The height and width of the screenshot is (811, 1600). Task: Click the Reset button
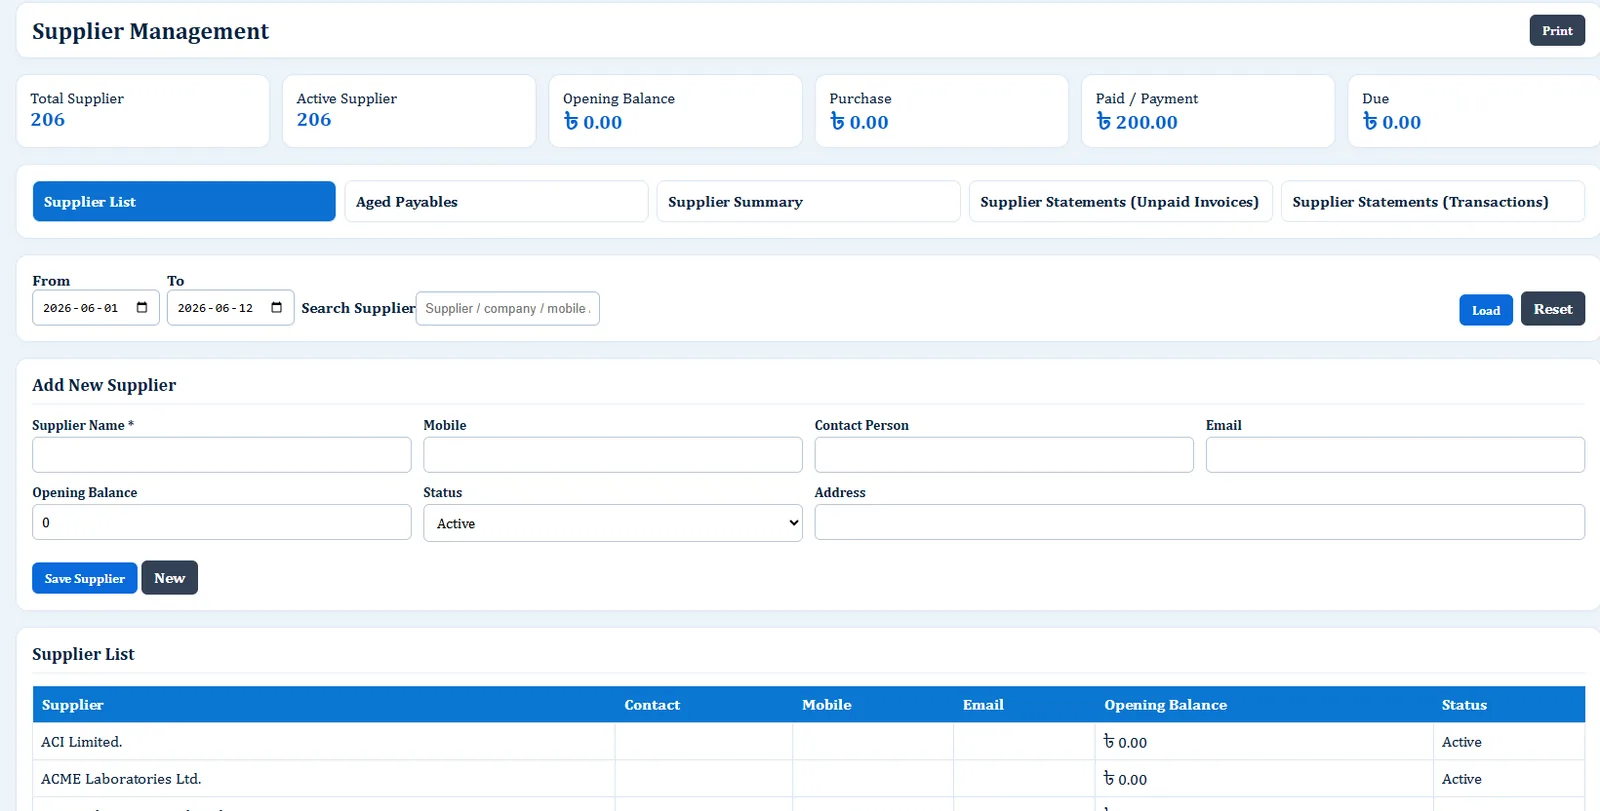(x=1552, y=309)
